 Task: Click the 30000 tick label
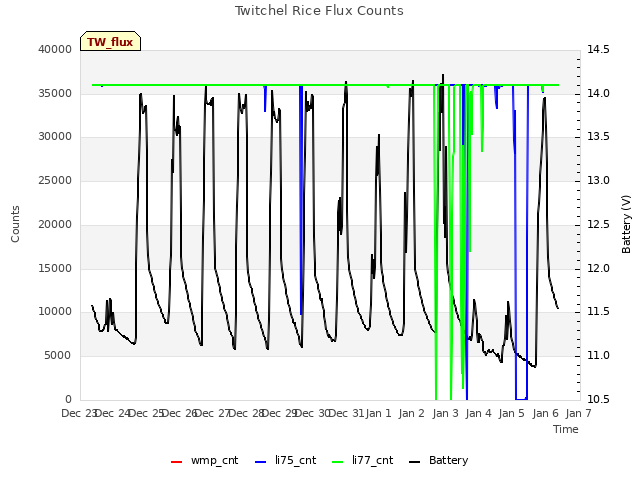55,137
